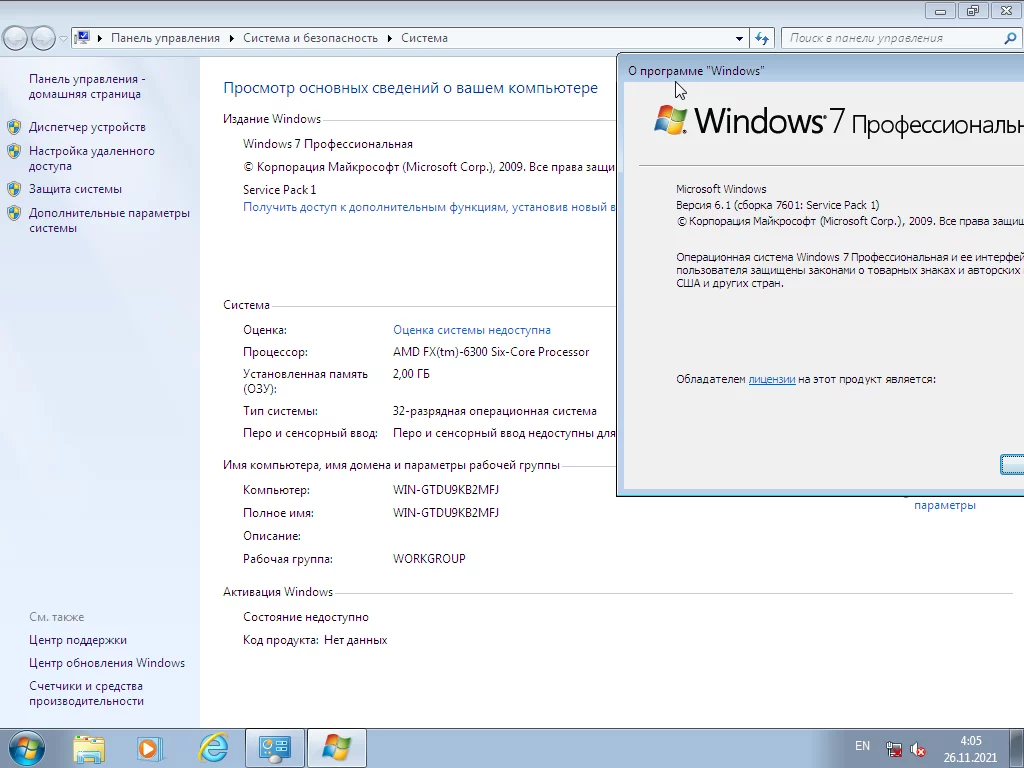This screenshot has width=1024, height=768.
Task: Click 'Service Pack 1' text in edition section
Action: [x=280, y=189]
